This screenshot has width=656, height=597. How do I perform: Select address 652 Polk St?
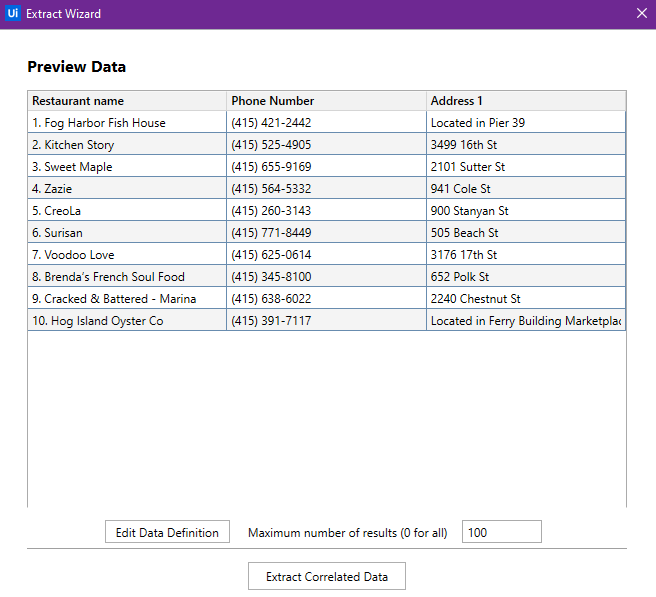click(x=526, y=277)
